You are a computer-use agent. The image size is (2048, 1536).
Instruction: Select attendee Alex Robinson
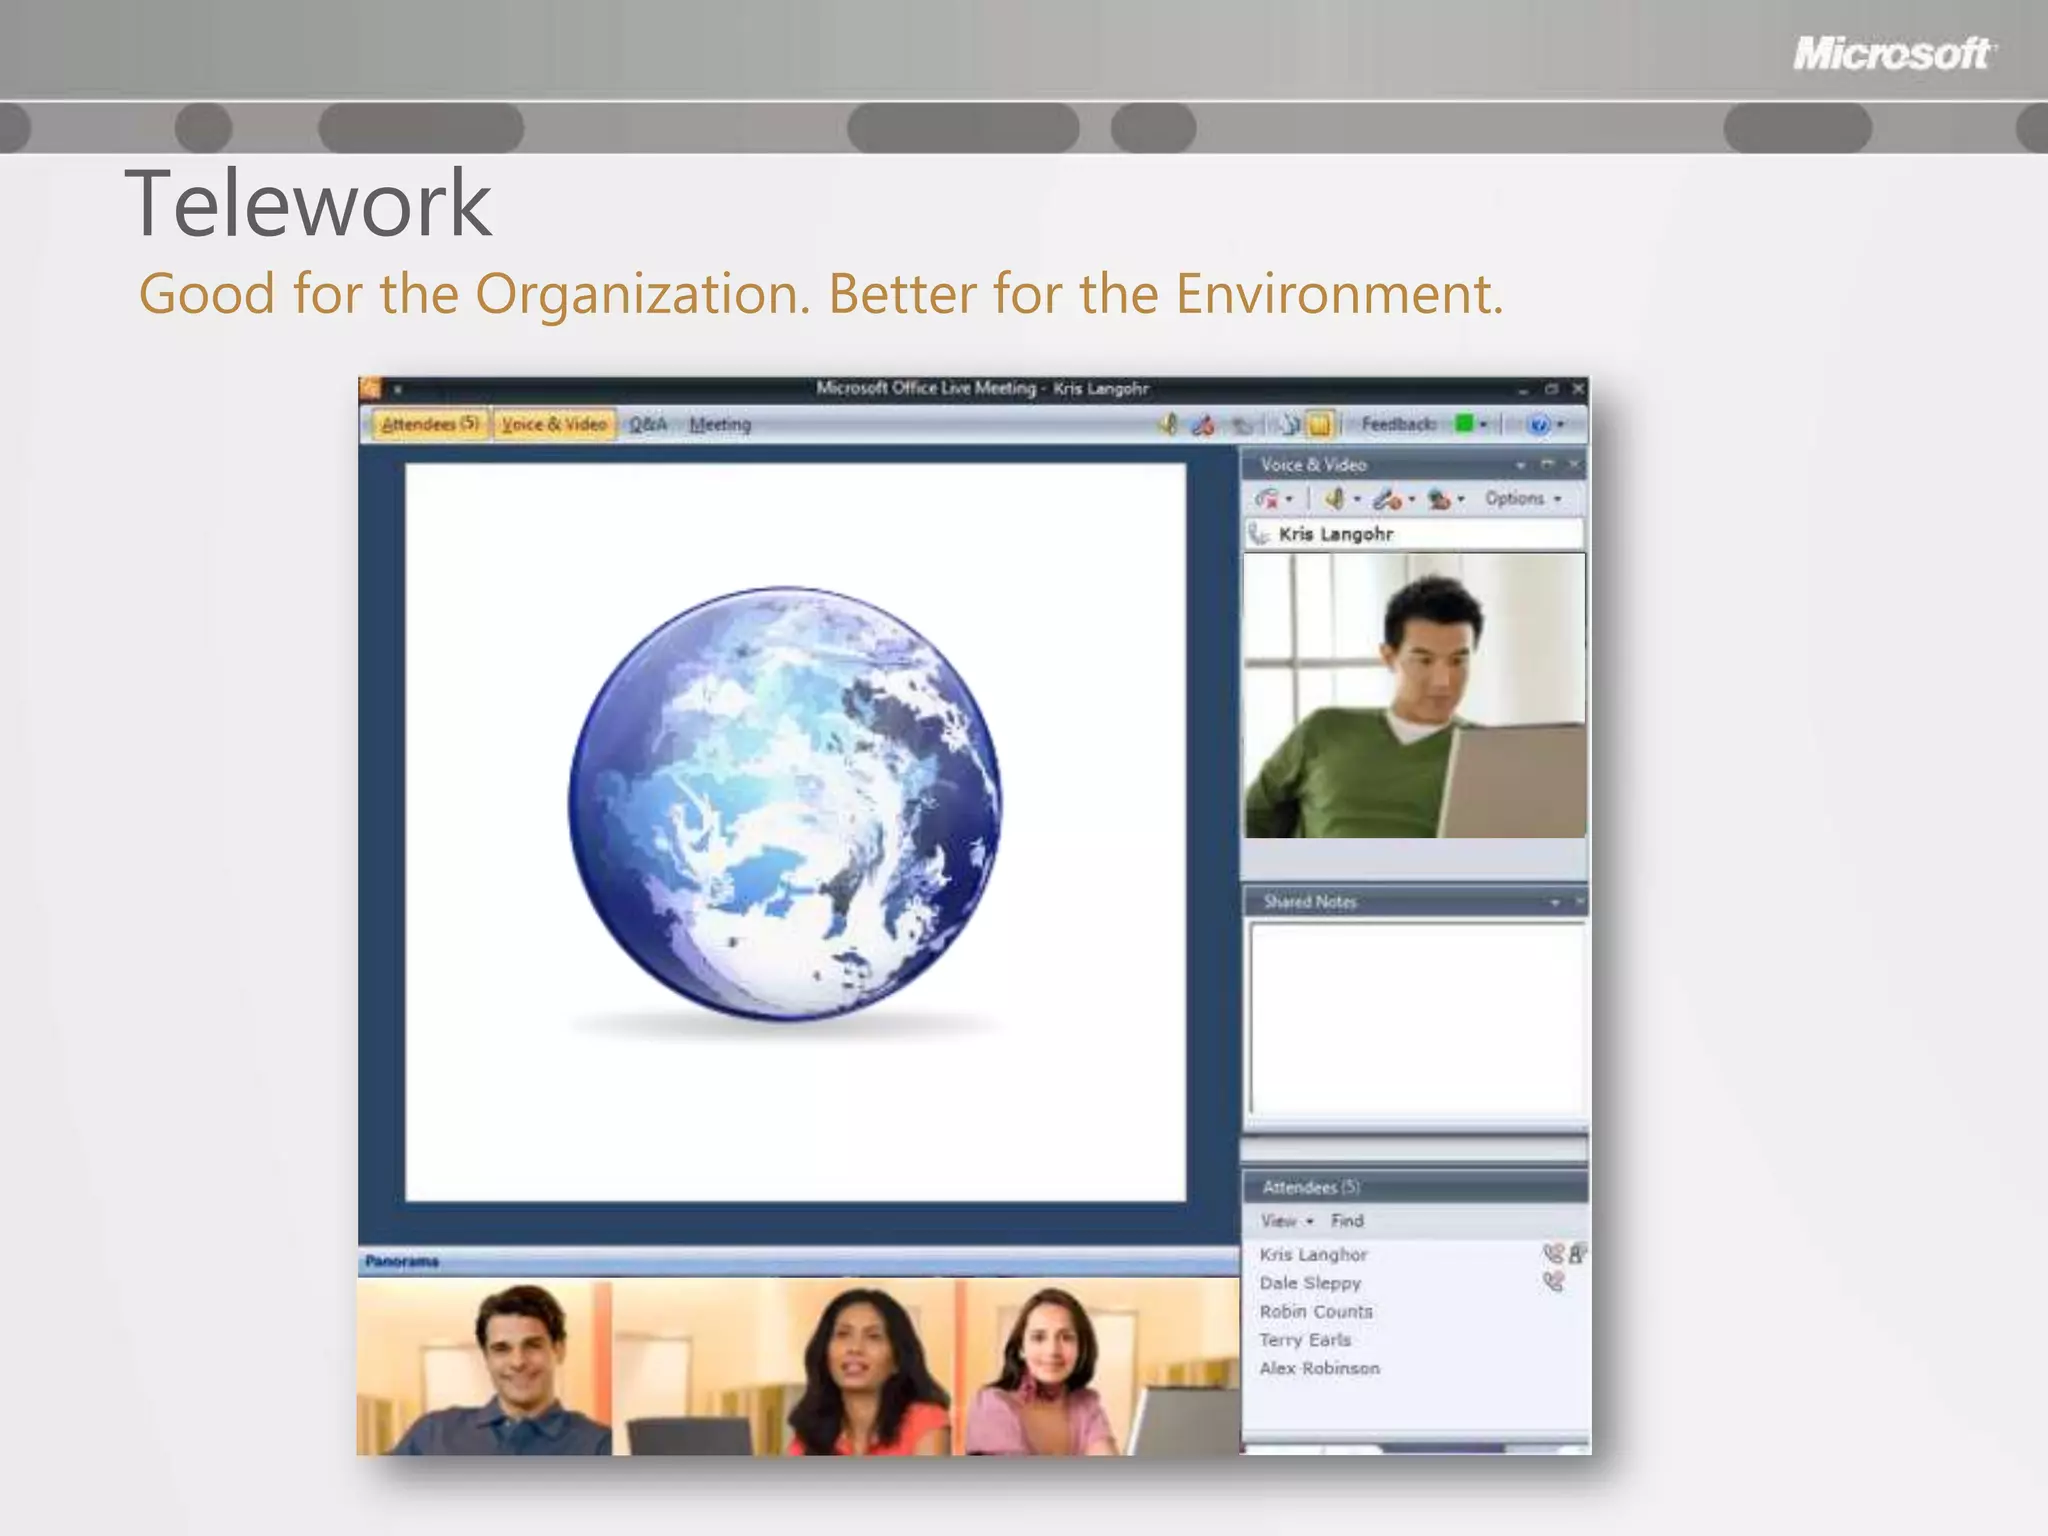click(x=1319, y=1368)
